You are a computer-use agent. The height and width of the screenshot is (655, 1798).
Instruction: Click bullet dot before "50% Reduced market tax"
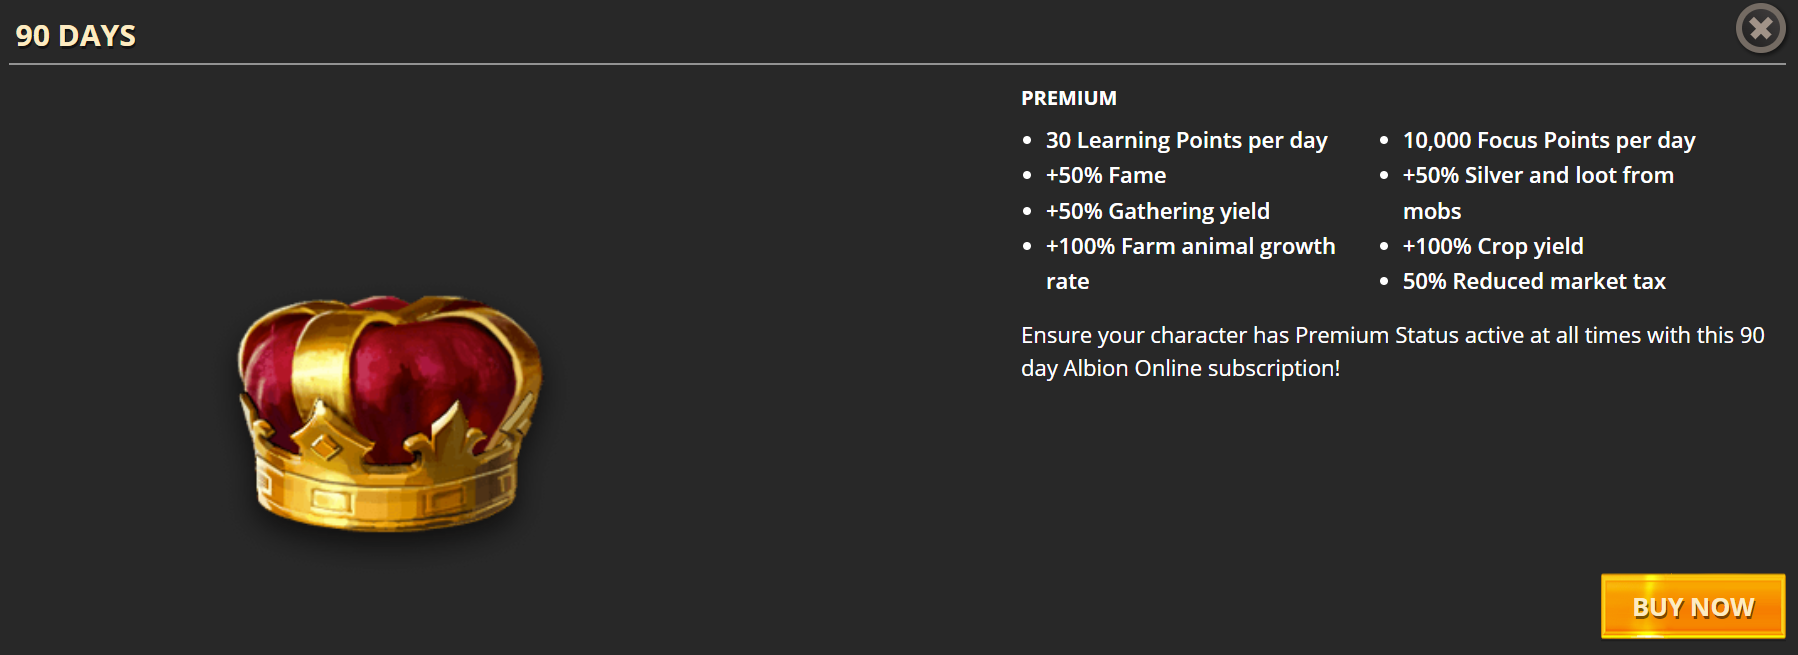pyautogui.click(x=1384, y=282)
